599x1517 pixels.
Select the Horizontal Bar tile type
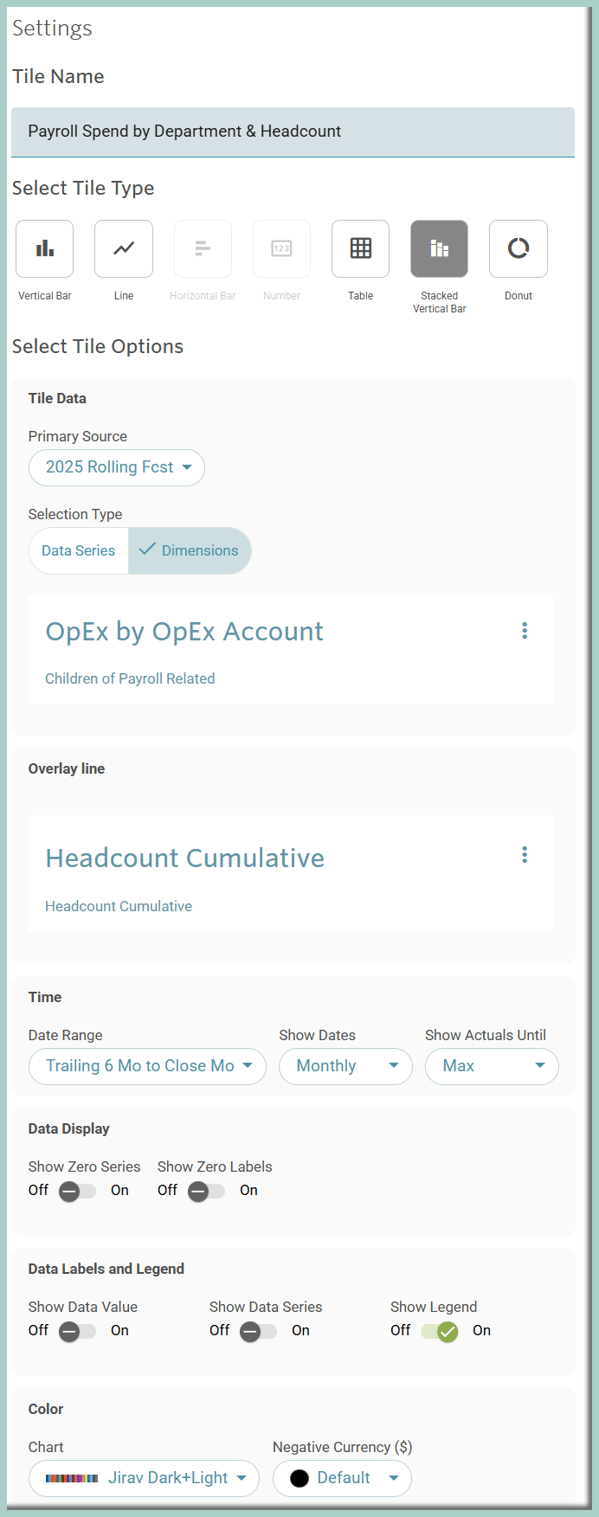click(x=203, y=249)
